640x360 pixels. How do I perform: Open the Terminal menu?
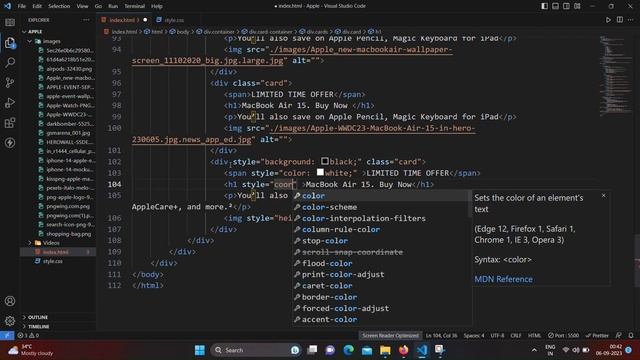tap(134, 6)
